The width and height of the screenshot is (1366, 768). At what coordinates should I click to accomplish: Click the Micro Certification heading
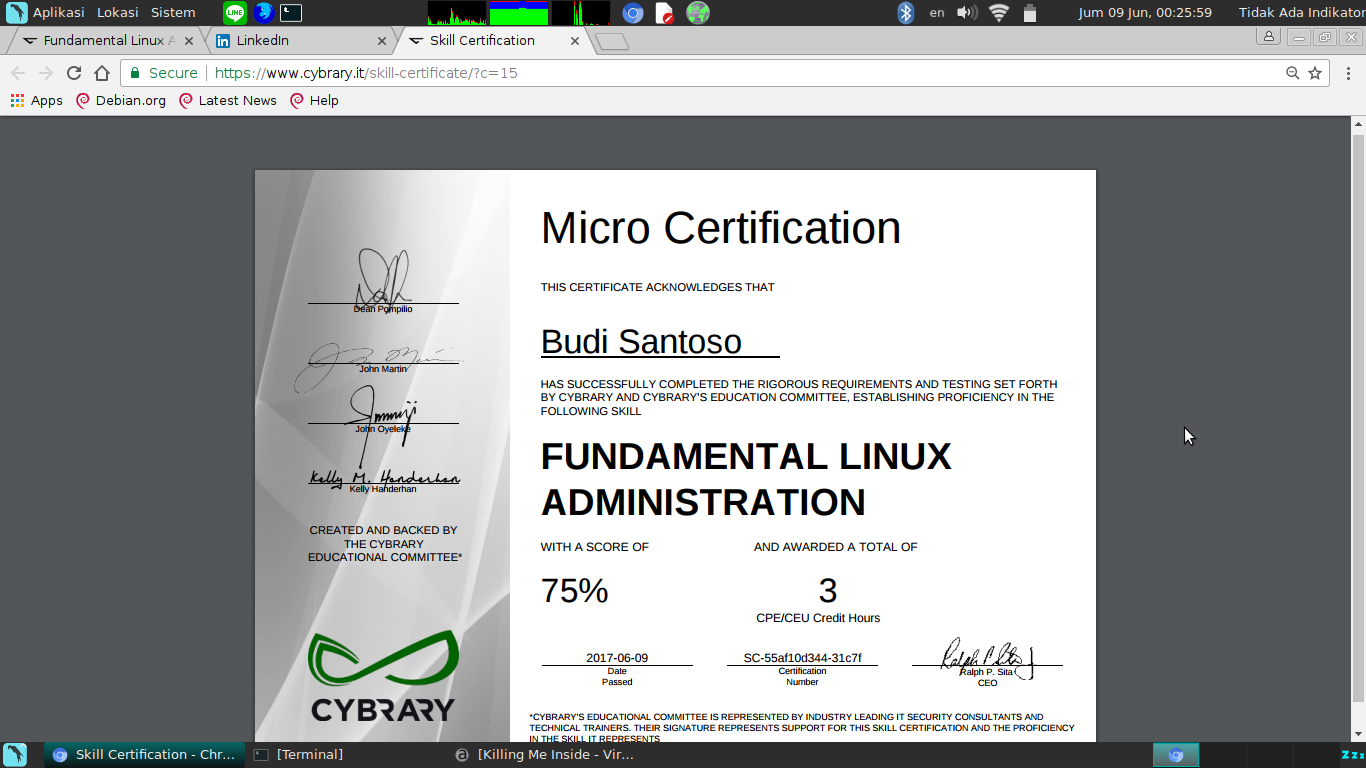721,228
